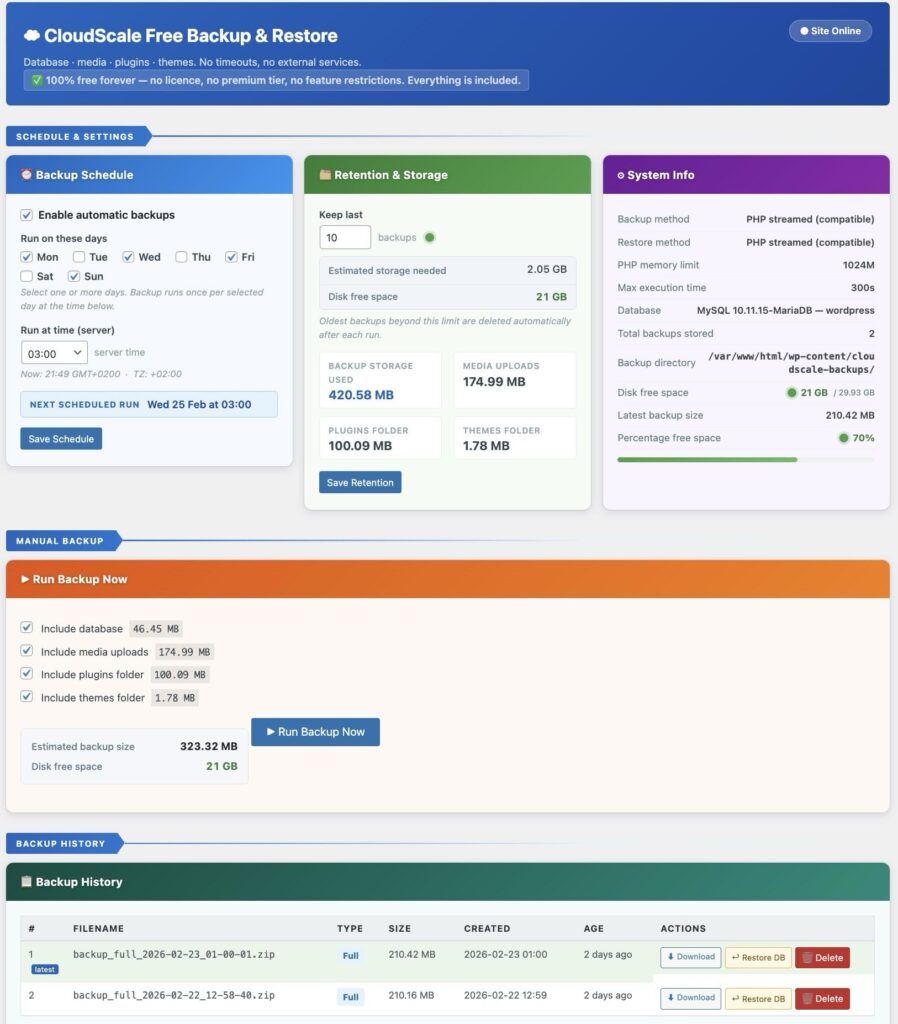The width and height of the screenshot is (898, 1024).
Task: Click the folder icon in Retention & Storage header
Action: pos(324,175)
